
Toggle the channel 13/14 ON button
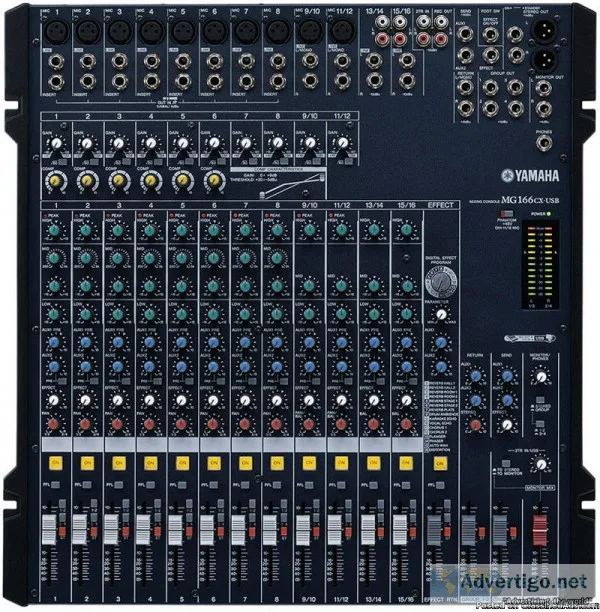pos(373,463)
